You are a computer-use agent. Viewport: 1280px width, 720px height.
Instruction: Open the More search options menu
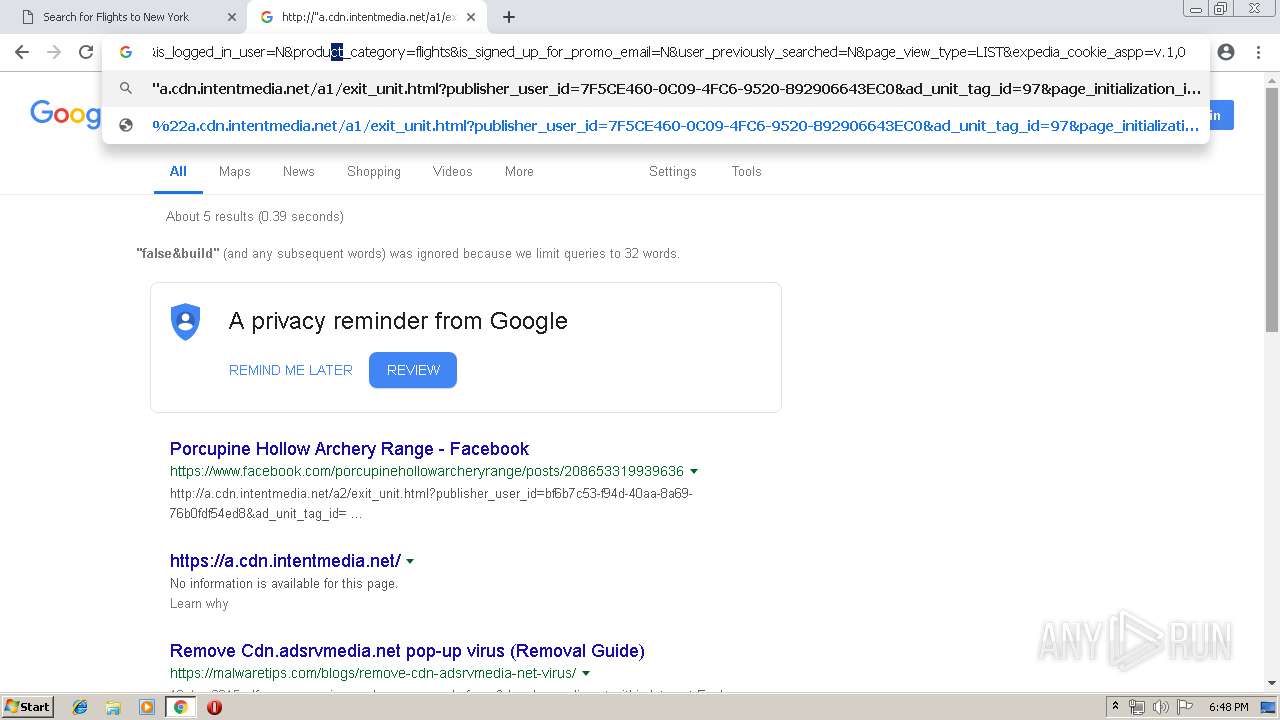pyautogui.click(x=519, y=172)
